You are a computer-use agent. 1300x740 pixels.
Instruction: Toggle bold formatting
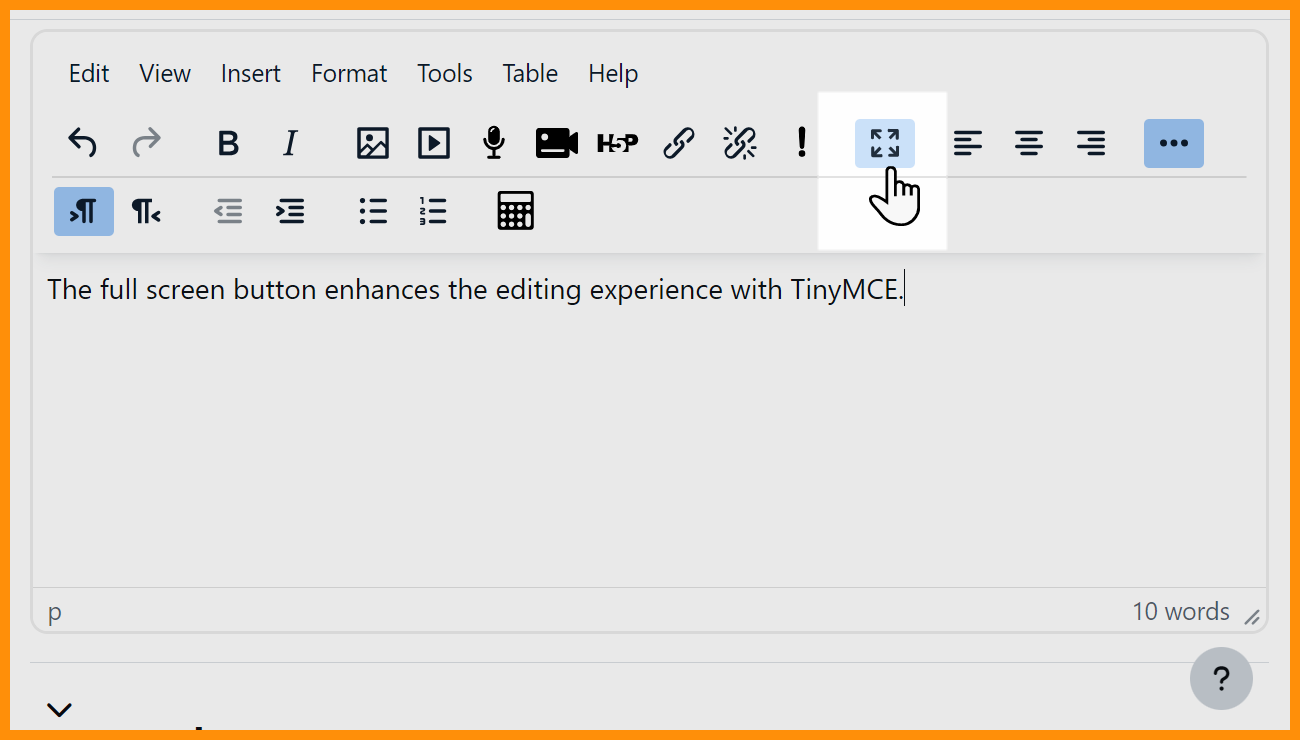point(228,143)
